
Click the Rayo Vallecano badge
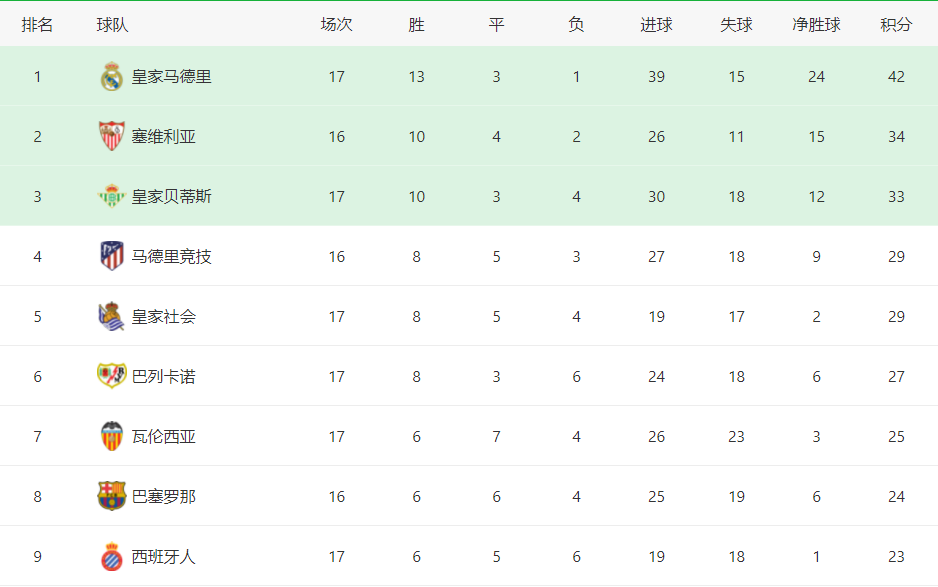(111, 376)
